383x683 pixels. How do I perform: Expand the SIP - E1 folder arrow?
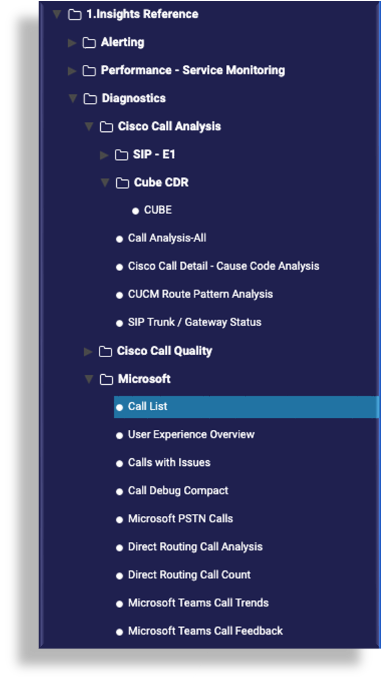pyautogui.click(x=104, y=155)
